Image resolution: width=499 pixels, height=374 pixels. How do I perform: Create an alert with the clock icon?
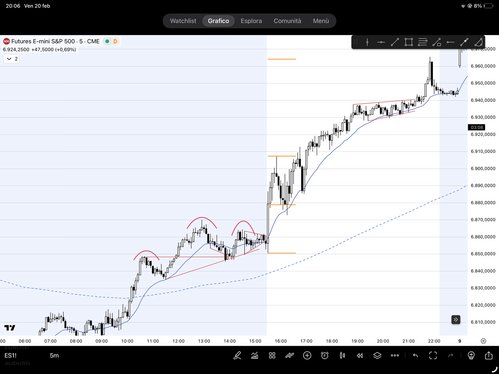tap(324, 356)
